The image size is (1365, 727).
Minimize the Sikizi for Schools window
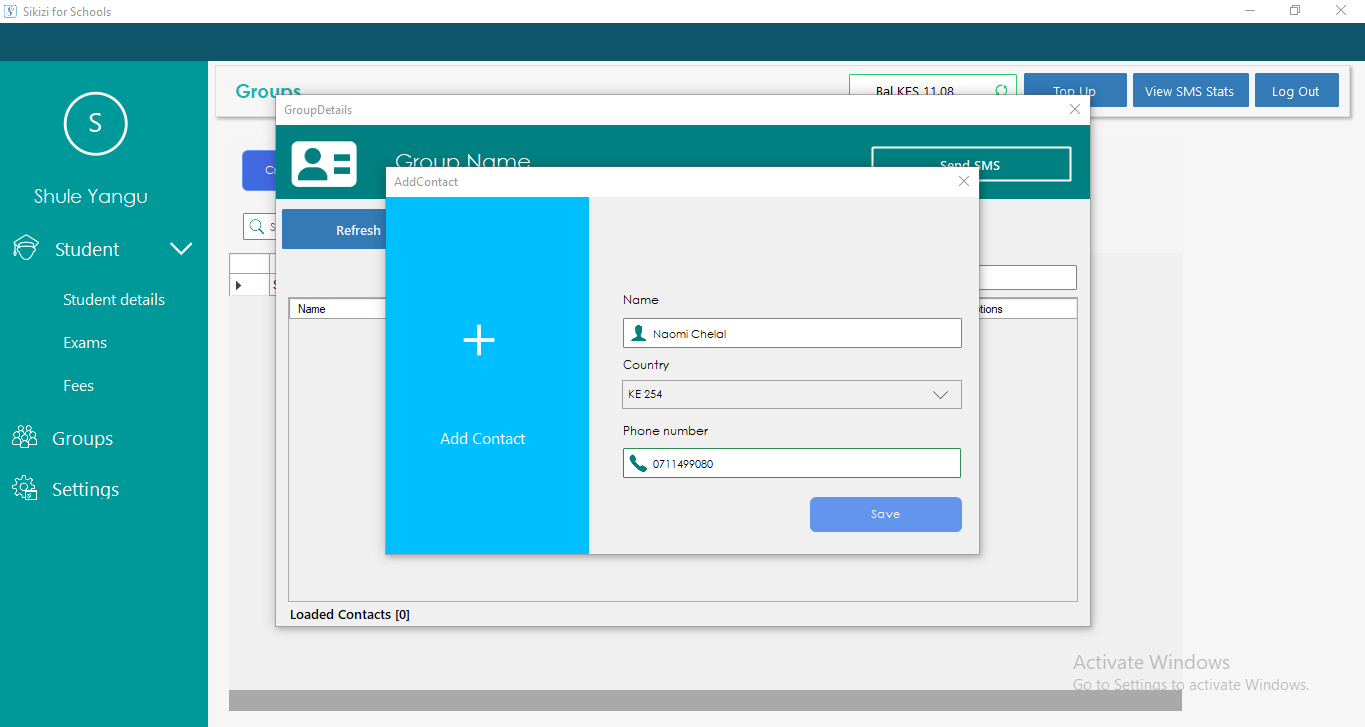point(1250,11)
